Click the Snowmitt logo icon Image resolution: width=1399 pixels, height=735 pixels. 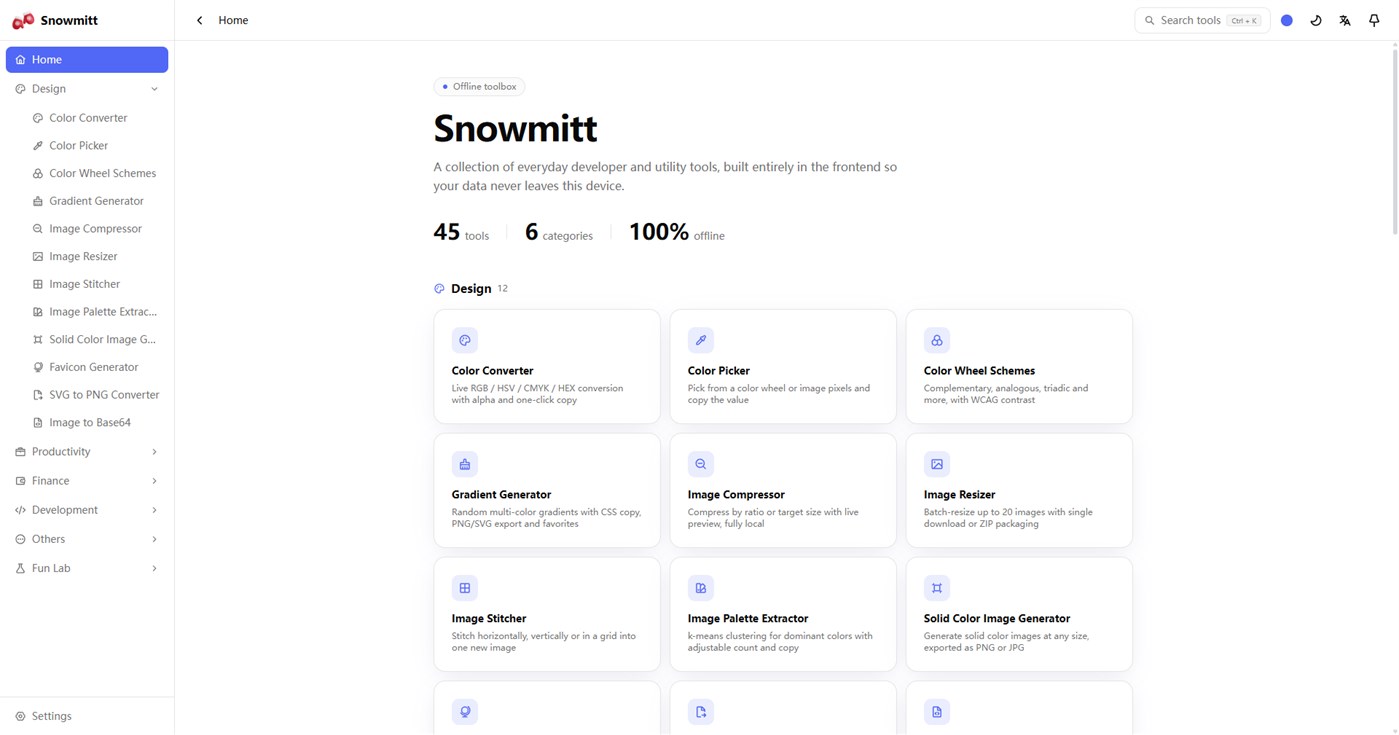[x=23, y=20]
